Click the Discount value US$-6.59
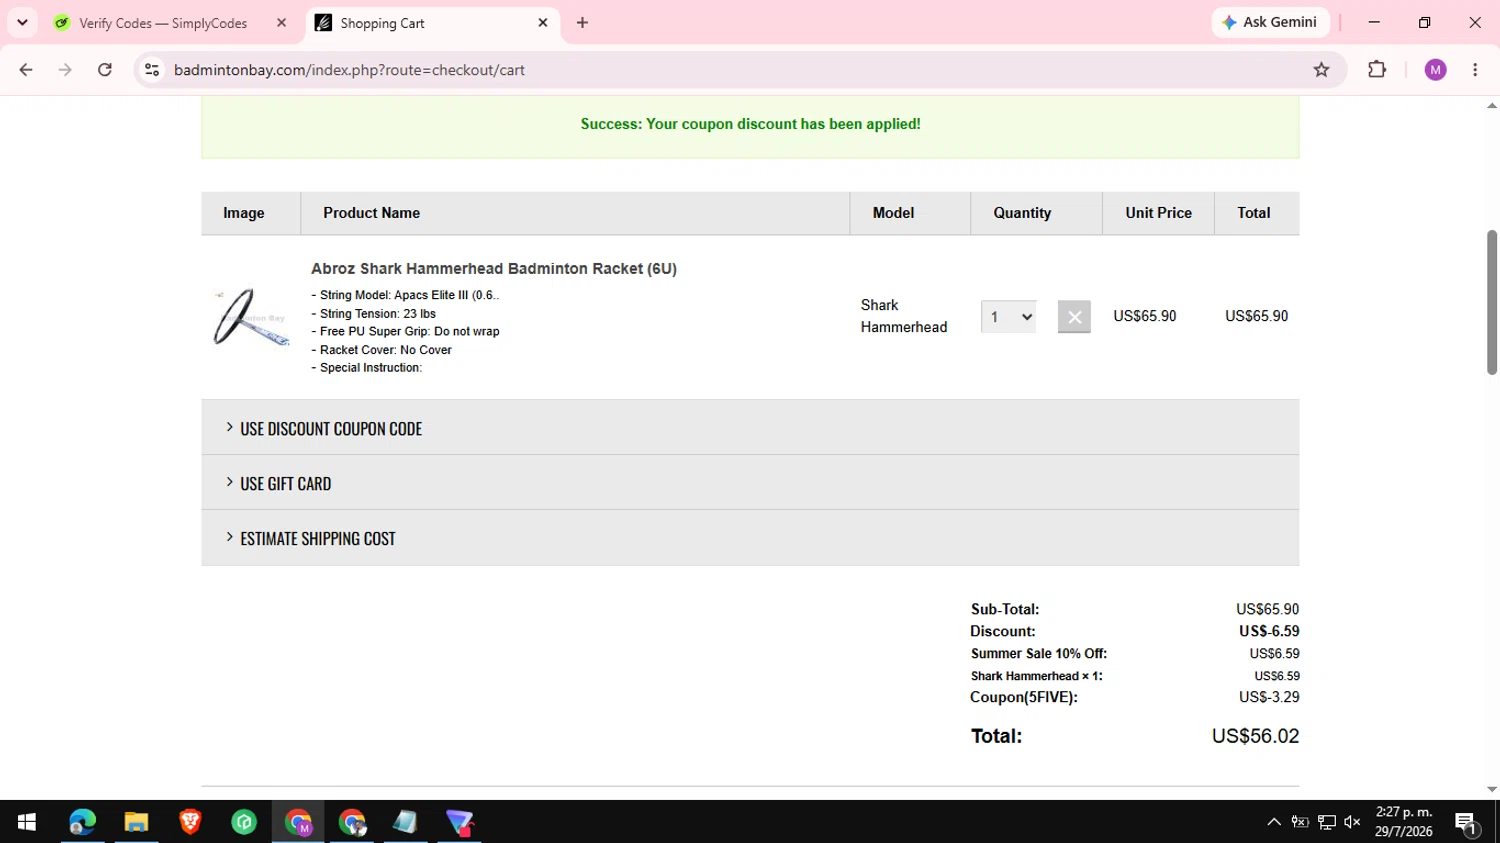 (x=1269, y=631)
